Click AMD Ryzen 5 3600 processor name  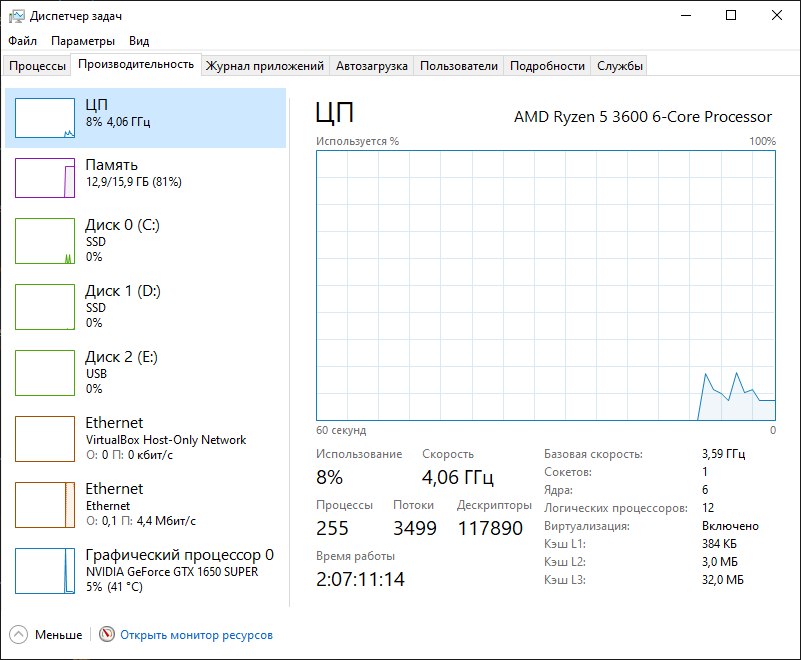643,117
